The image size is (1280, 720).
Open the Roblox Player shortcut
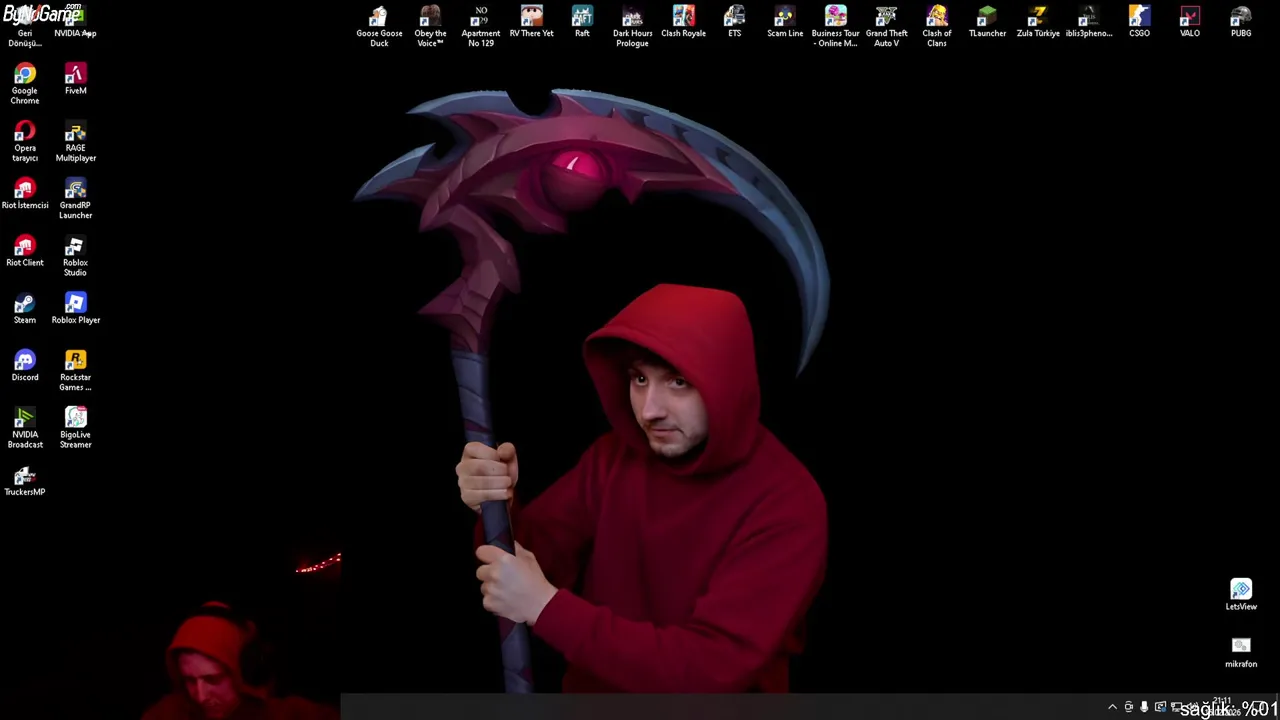coord(75,309)
